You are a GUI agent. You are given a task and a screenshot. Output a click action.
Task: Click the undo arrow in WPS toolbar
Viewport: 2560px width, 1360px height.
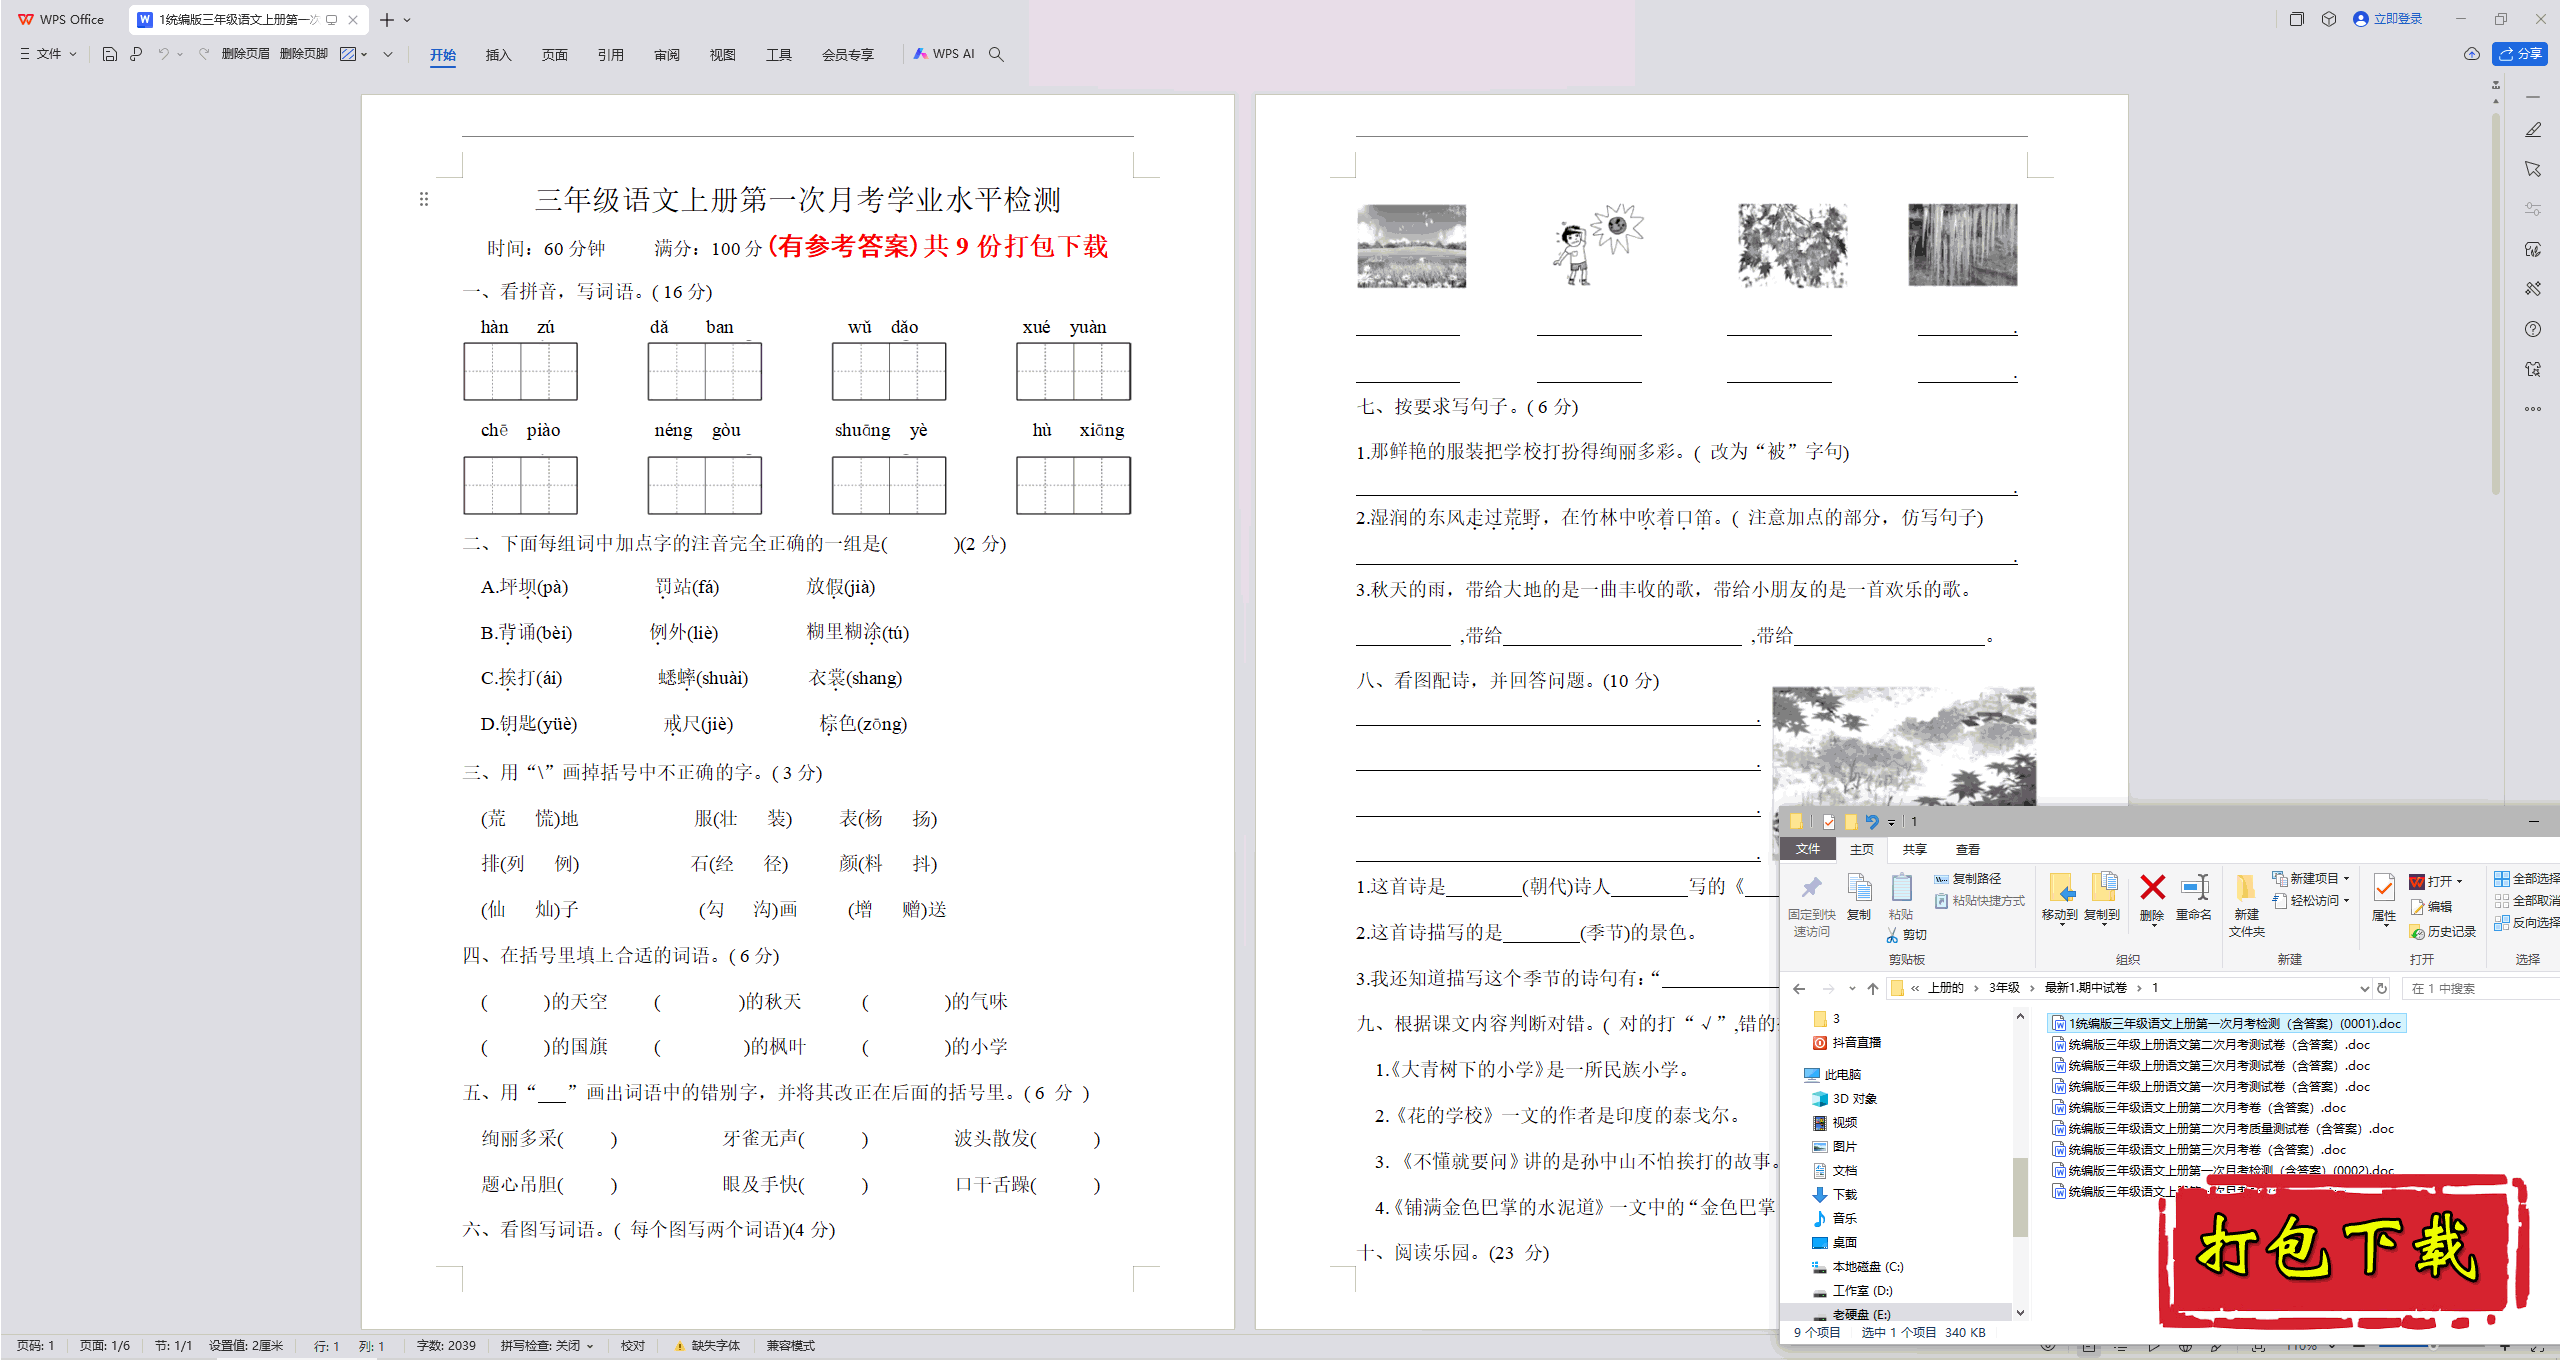pos(163,54)
